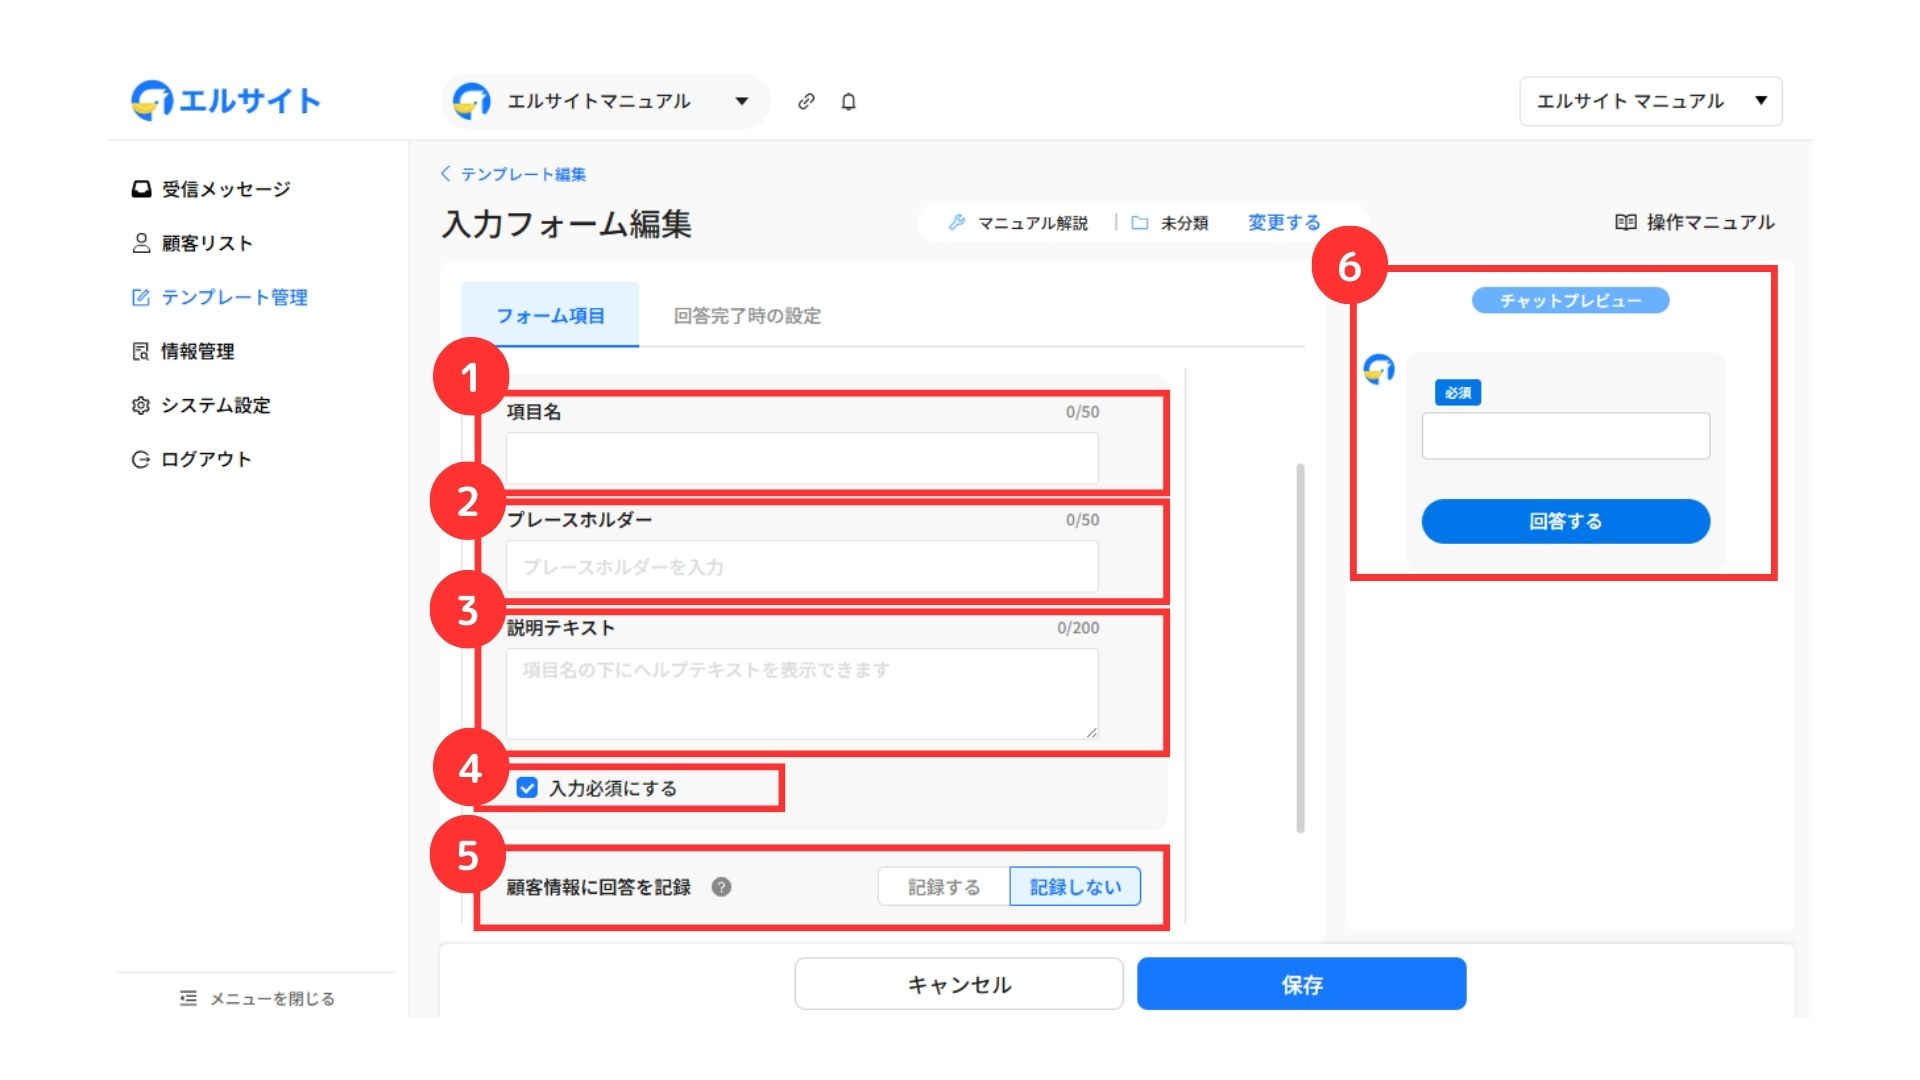Screen dimensions: 1920x1080
Task: Click the link chain icon in header
Action: [806, 101]
